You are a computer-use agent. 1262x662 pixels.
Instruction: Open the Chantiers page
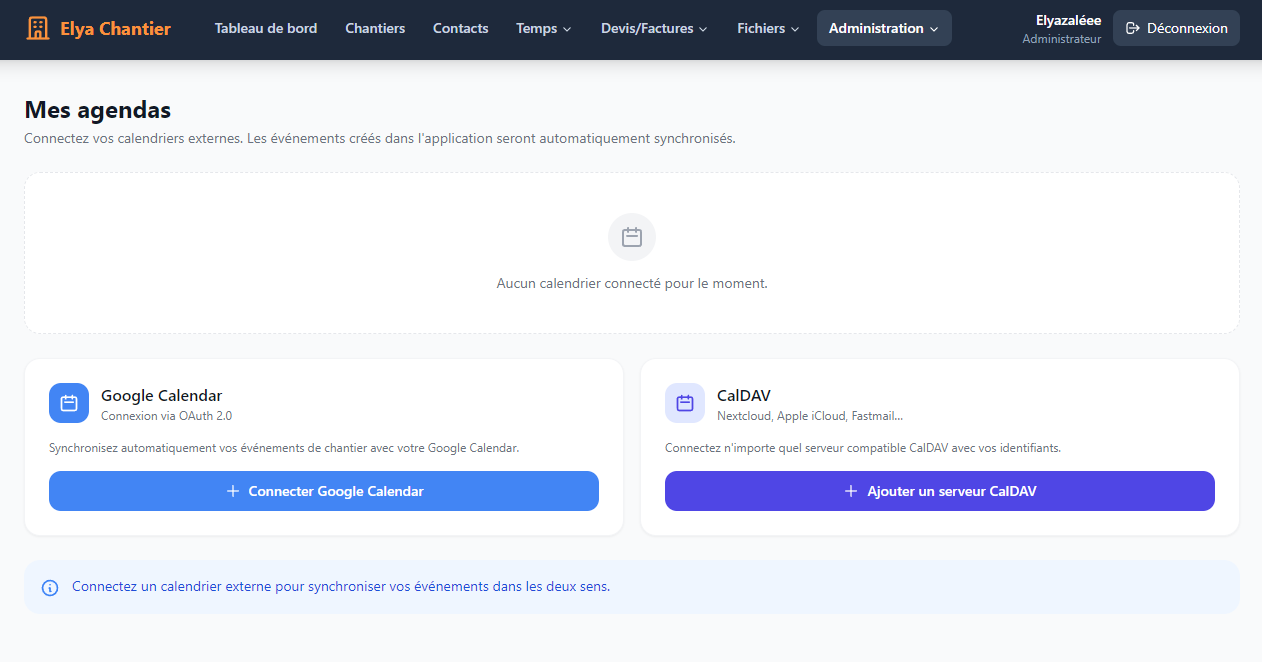(x=375, y=28)
